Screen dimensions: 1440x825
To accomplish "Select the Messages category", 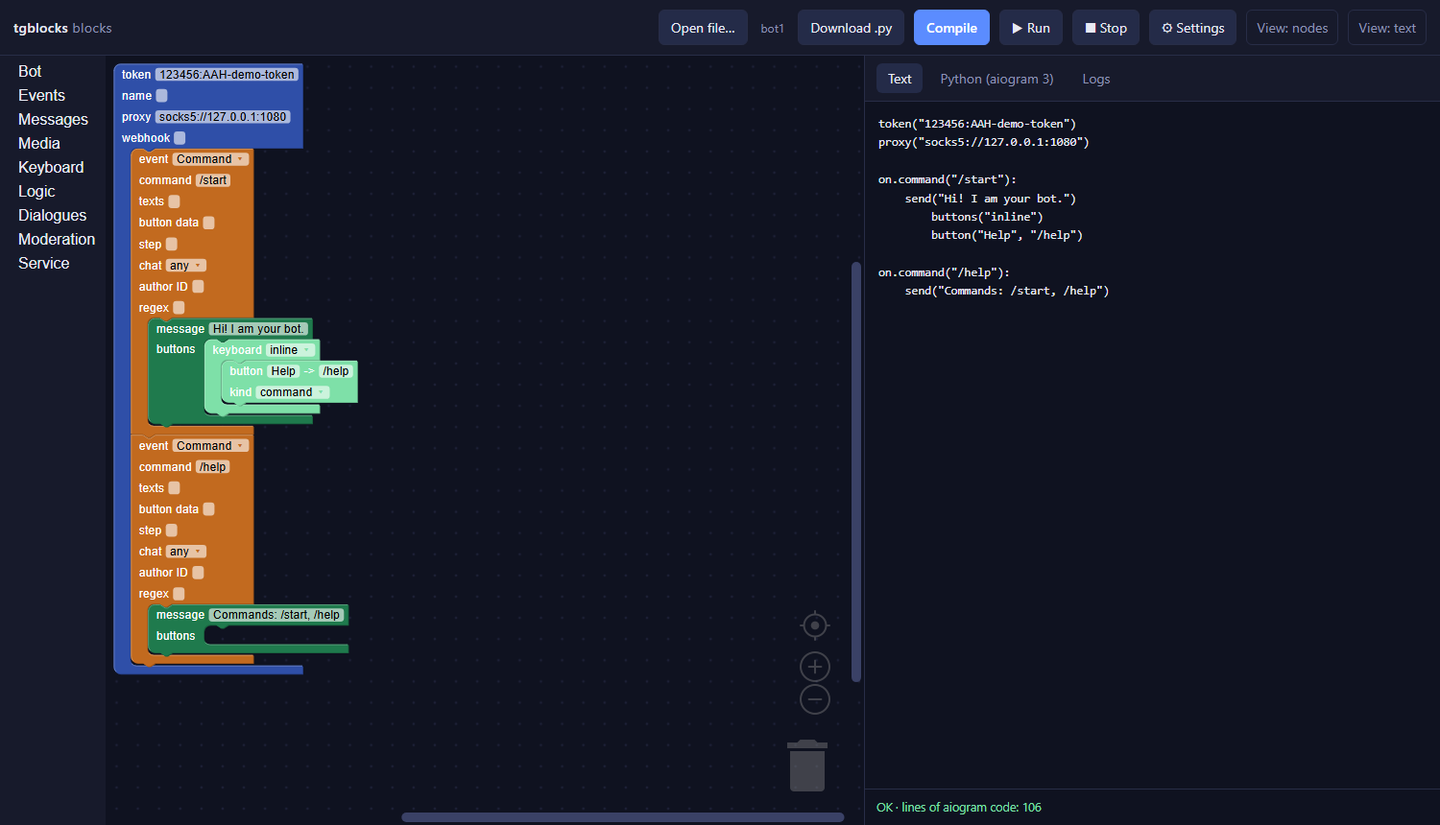I will [x=53, y=119].
